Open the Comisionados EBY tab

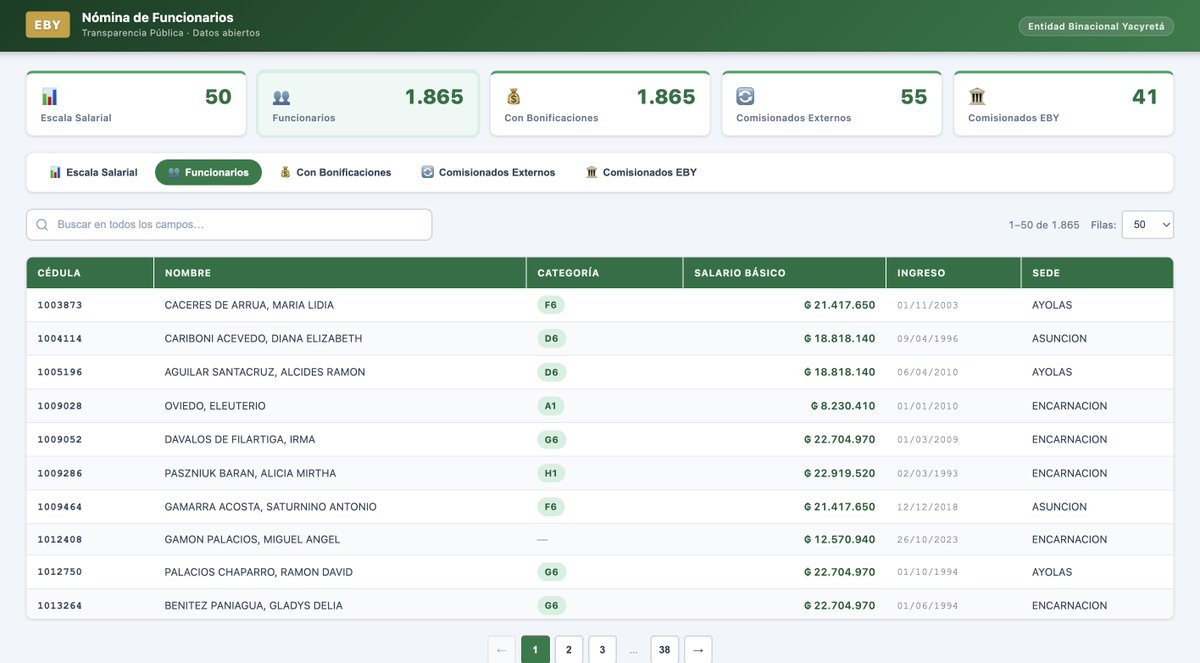(641, 172)
